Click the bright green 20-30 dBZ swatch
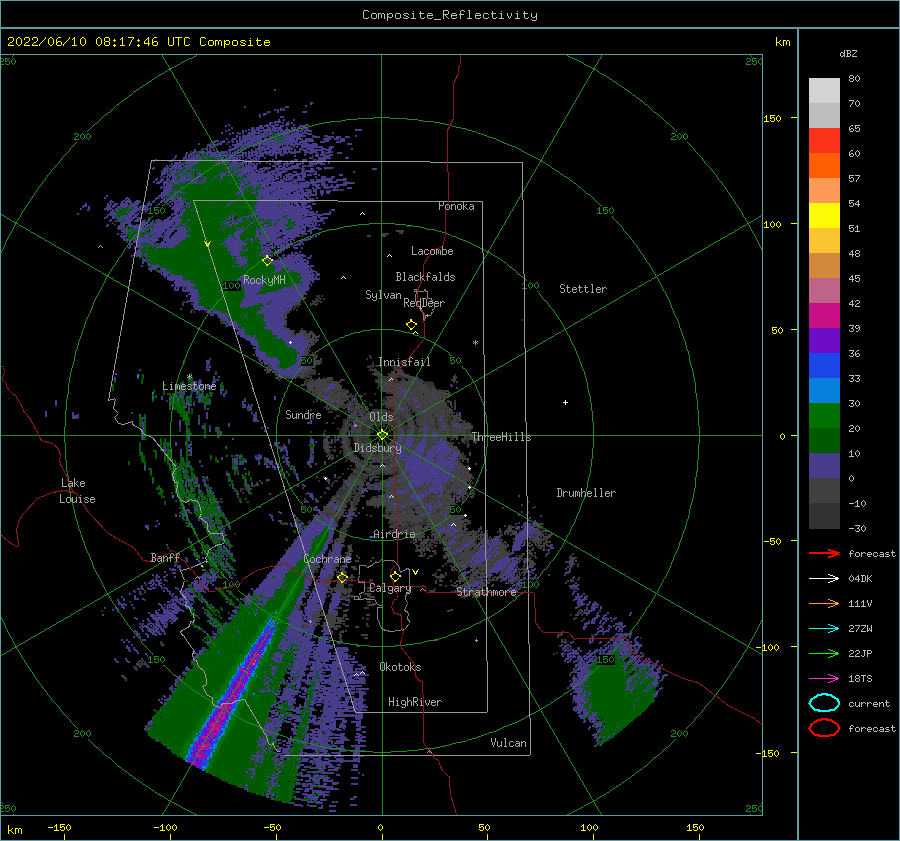The height and width of the screenshot is (841, 900). (824, 416)
